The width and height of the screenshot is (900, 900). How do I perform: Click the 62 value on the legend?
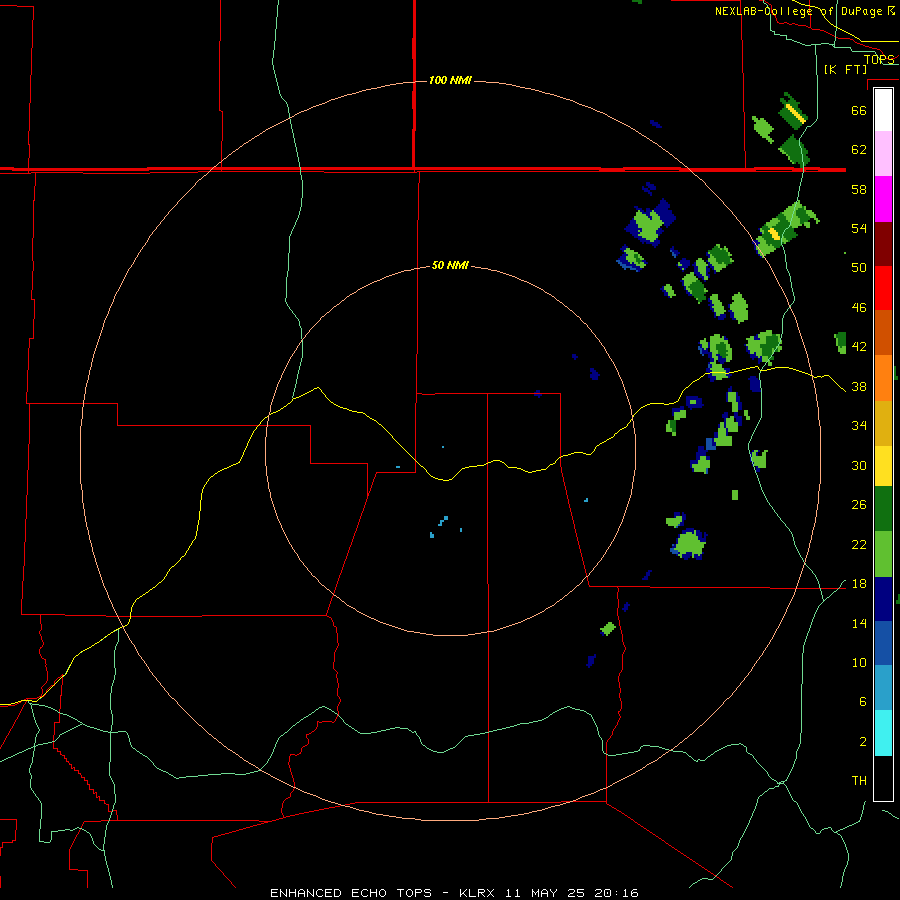[x=859, y=150]
